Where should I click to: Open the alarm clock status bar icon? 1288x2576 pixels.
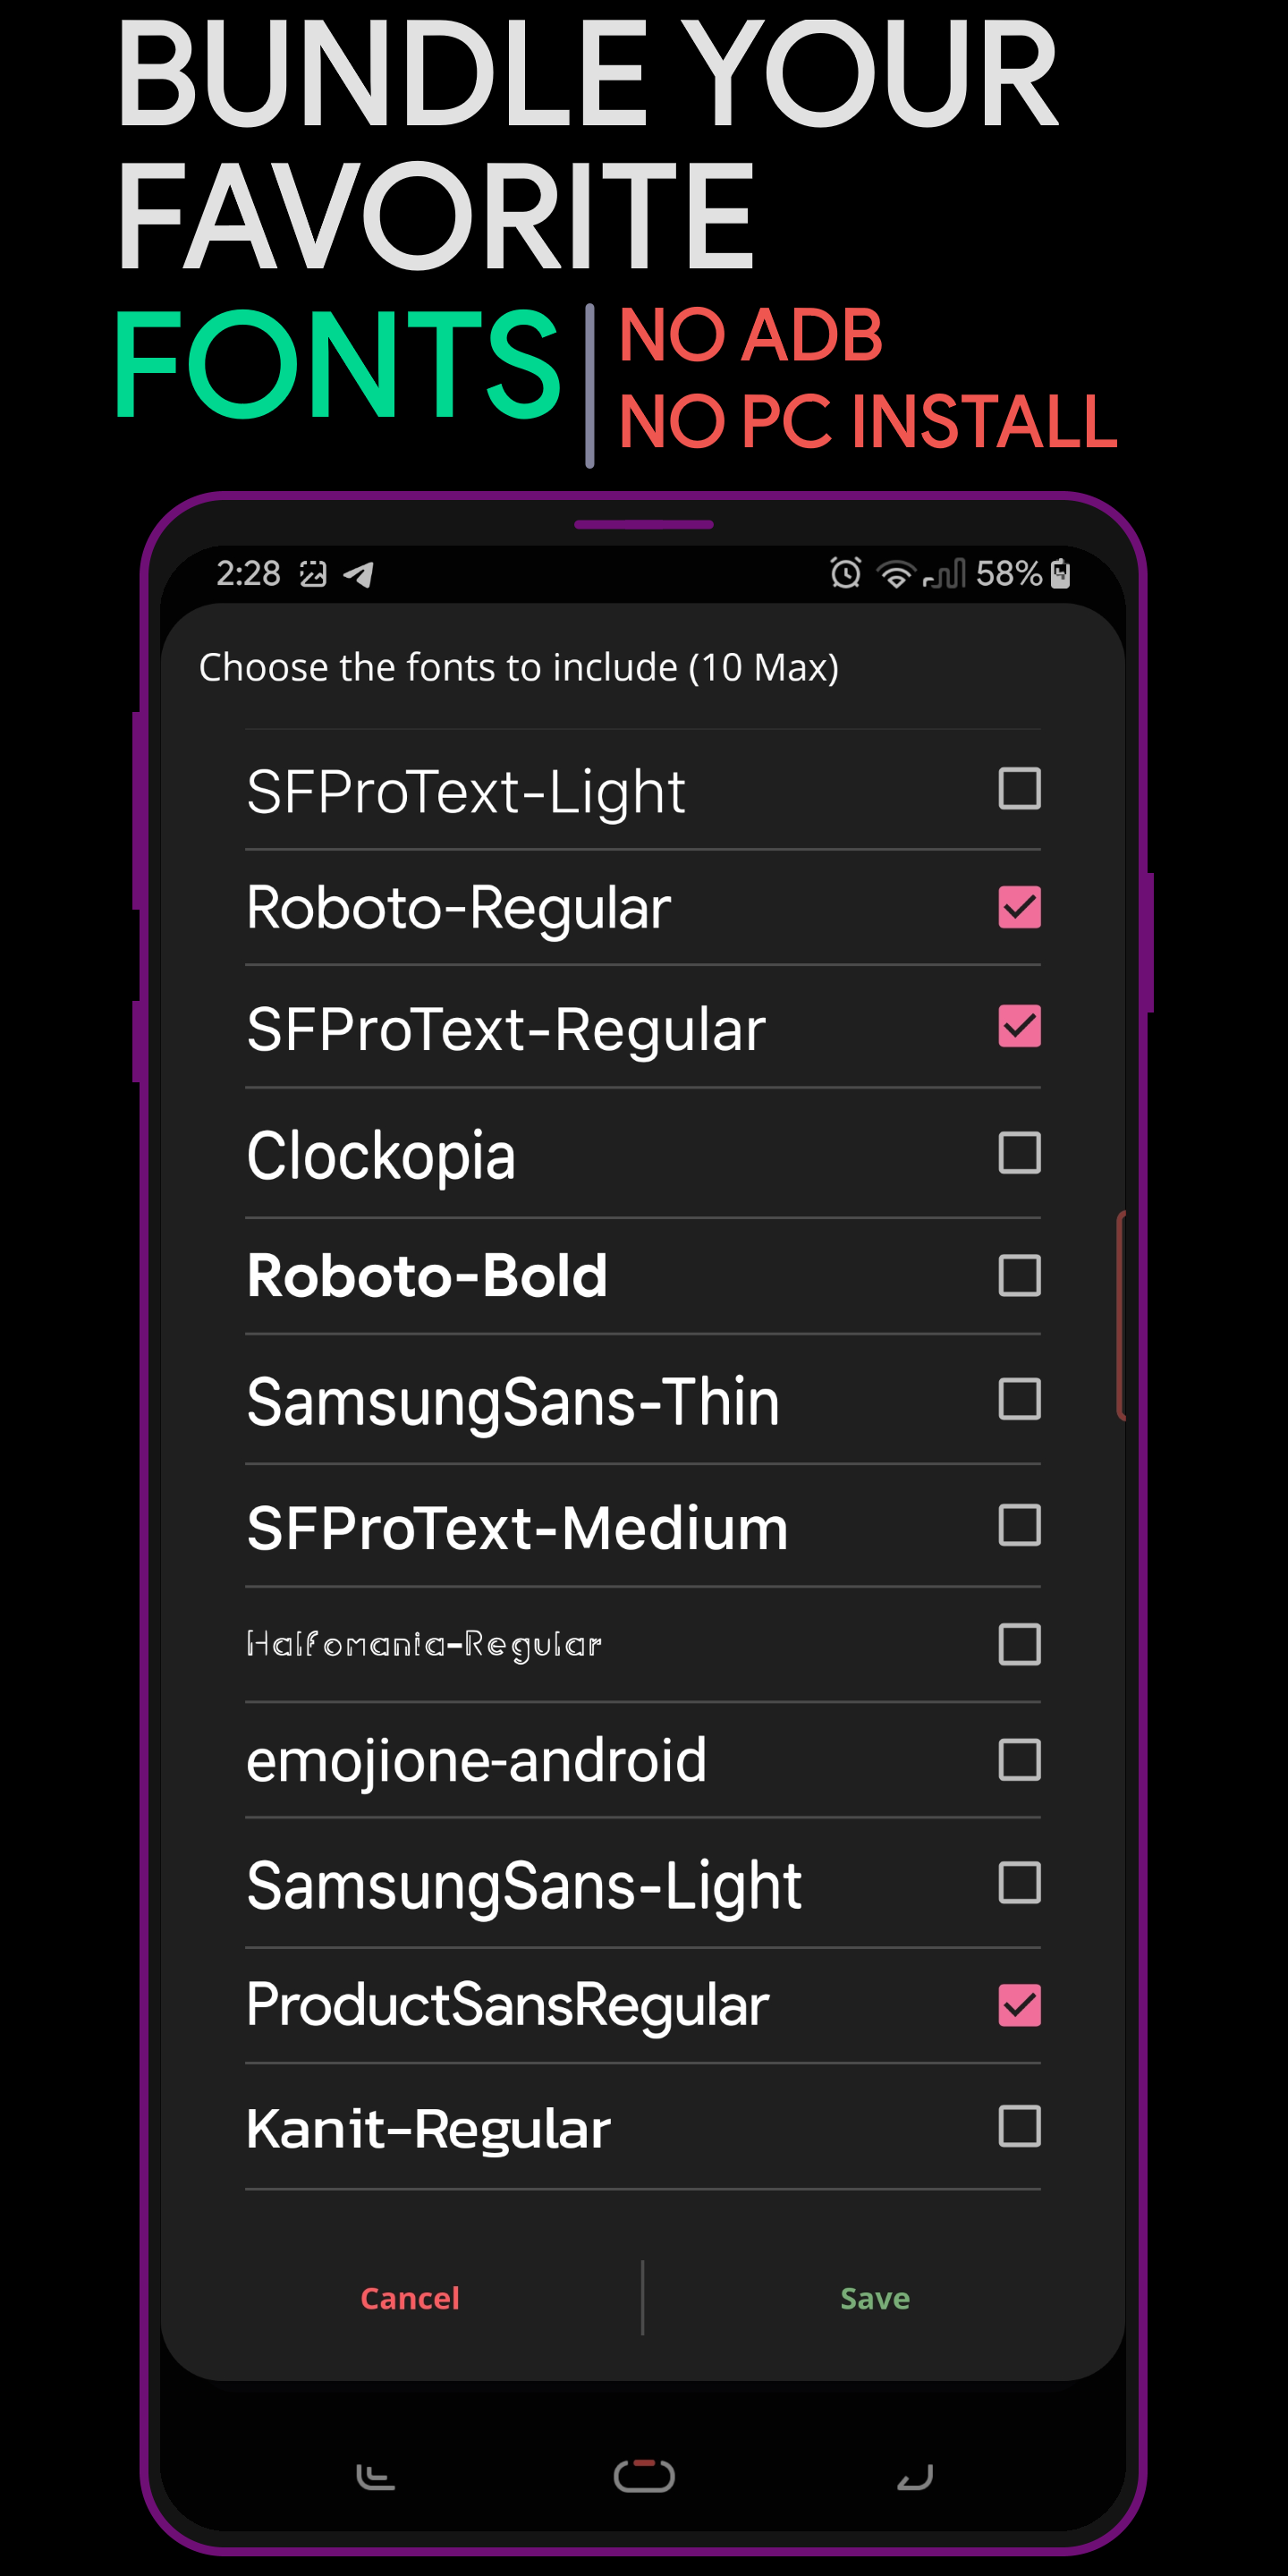coord(845,573)
